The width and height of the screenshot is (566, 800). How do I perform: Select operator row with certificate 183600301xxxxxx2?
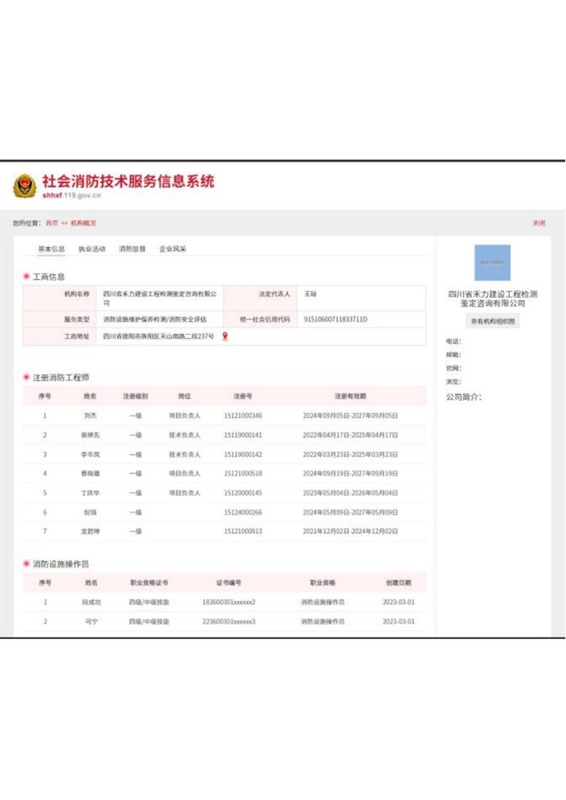(x=224, y=602)
